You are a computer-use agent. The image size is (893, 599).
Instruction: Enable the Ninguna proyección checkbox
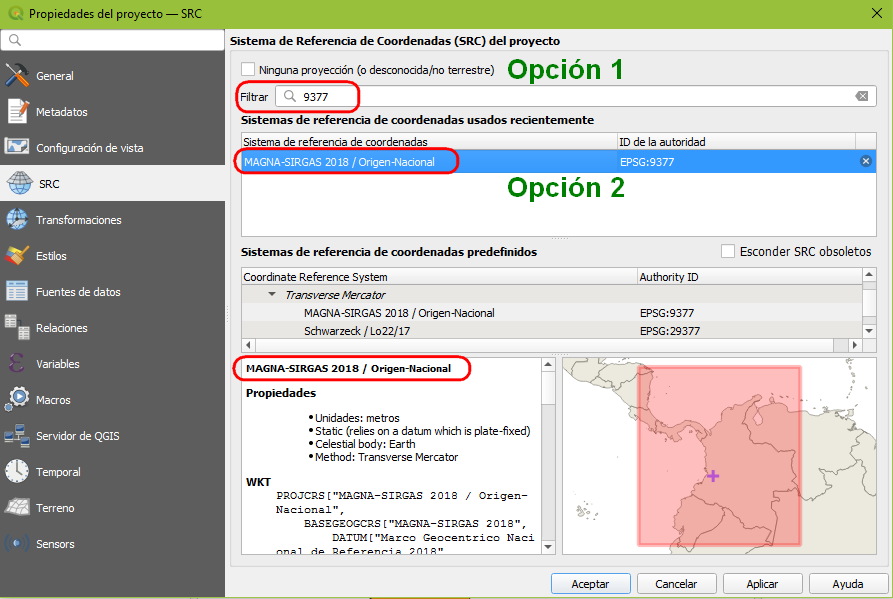[248, 69]
